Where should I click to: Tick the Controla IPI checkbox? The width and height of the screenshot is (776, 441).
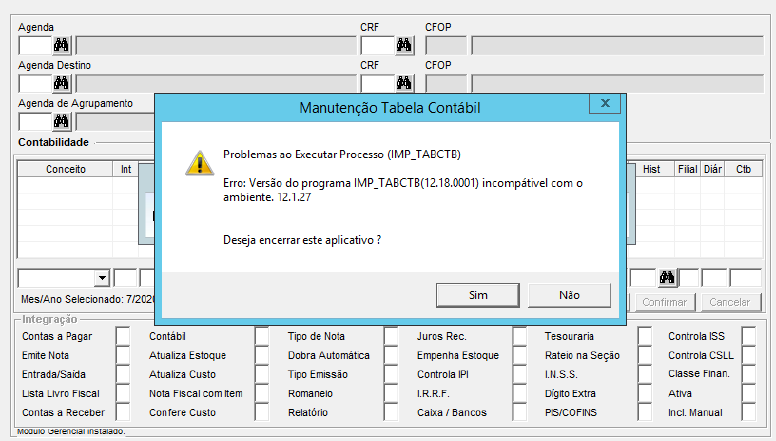520,374
